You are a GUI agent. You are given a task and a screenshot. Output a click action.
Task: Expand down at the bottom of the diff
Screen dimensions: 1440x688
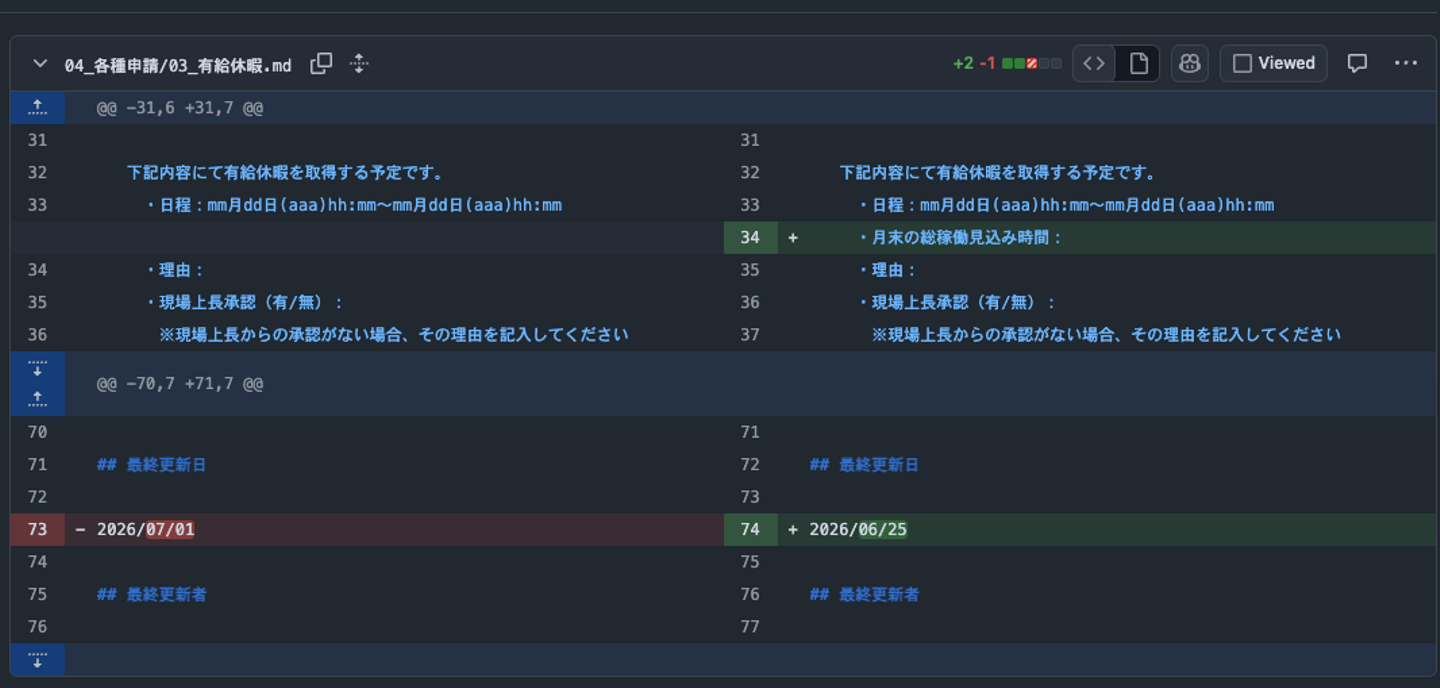37,660
